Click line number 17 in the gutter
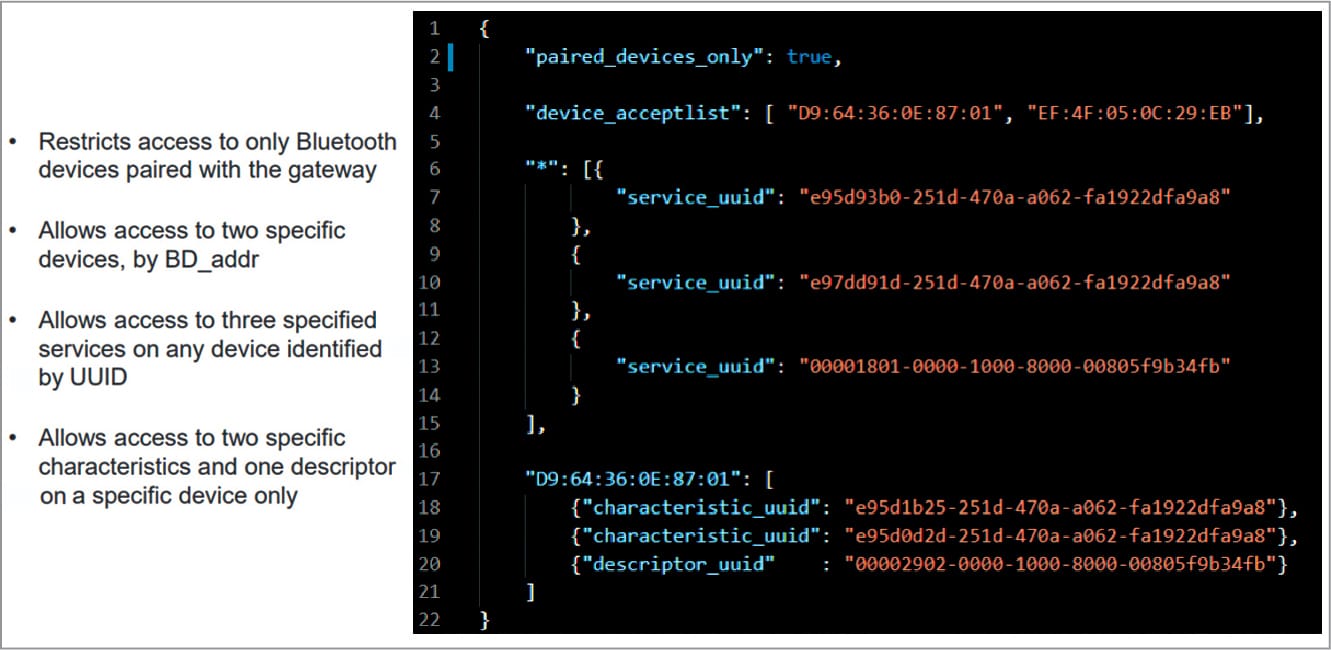Screen dimensions: 1331x650 pyautogui.click(x=430, y=479)
